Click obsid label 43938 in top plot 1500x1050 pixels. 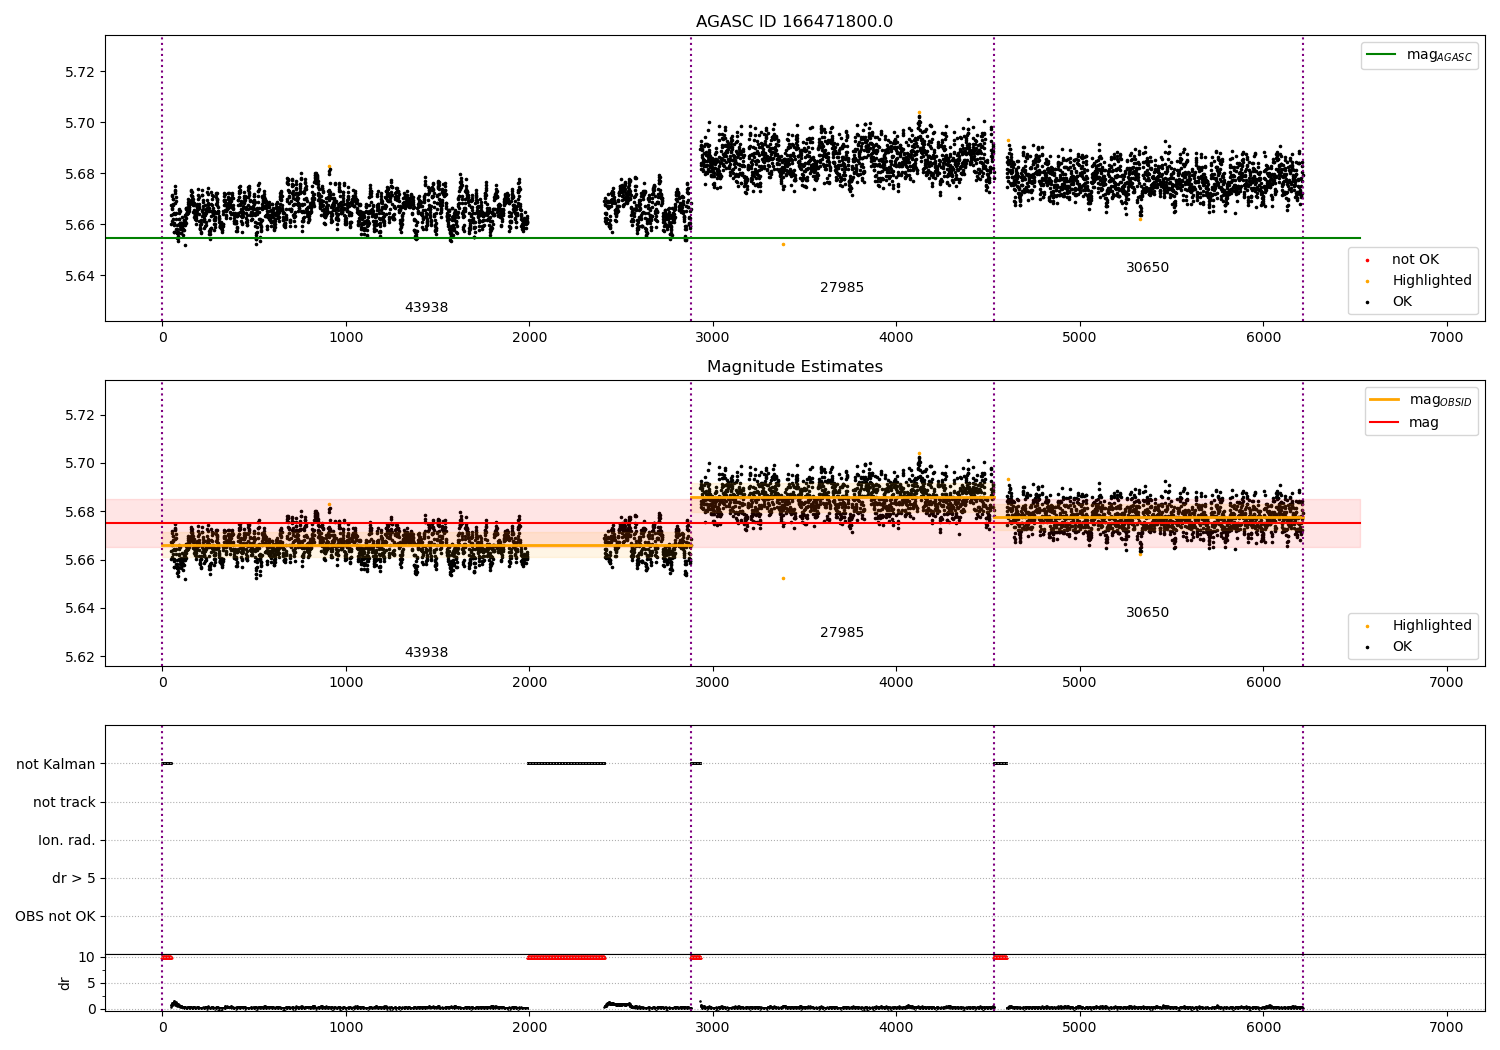click(426, 308)
